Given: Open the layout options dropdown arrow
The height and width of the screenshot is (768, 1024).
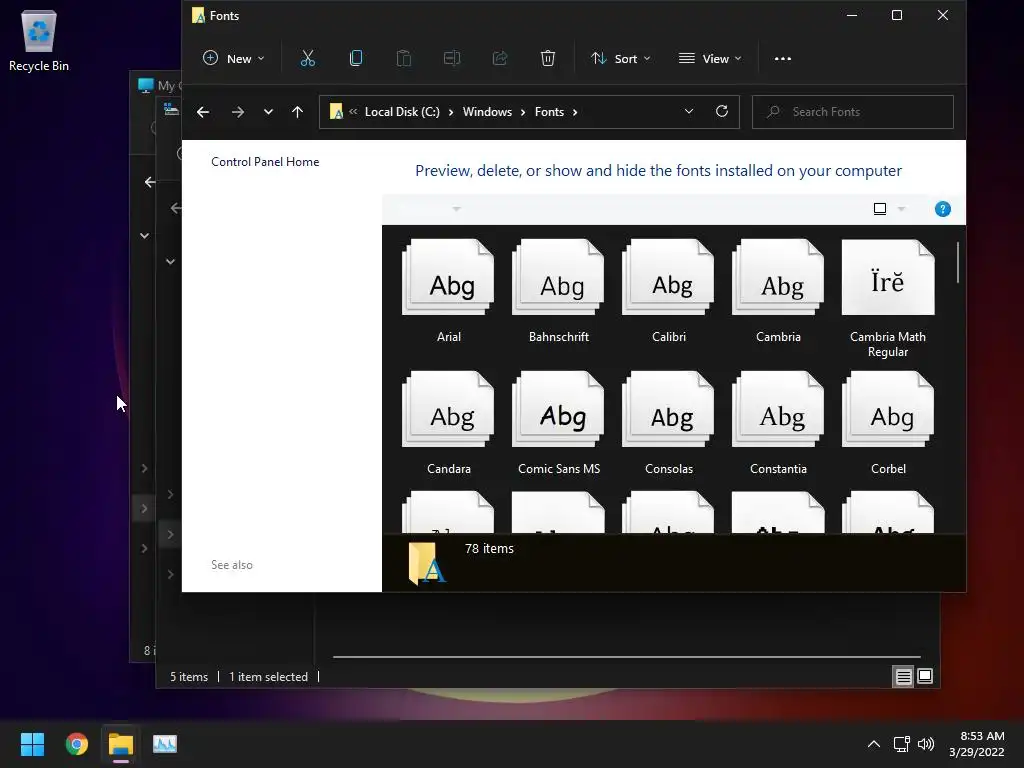Looking at the screenshot, I should tap(901, 209).
